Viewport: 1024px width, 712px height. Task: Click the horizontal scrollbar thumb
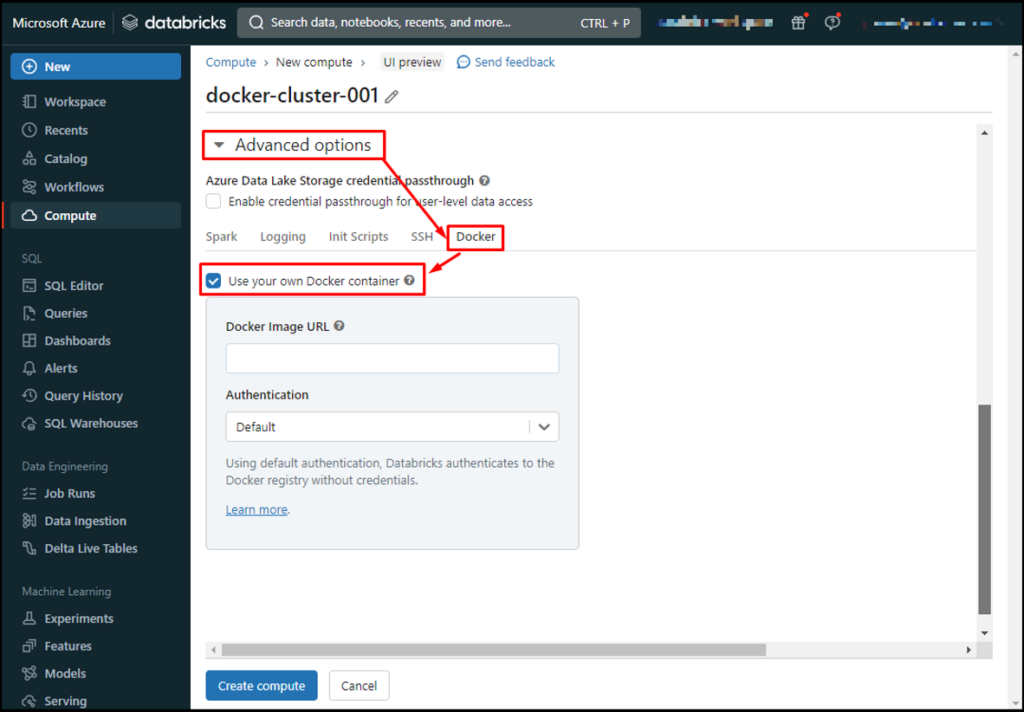[x=494, y=650]
